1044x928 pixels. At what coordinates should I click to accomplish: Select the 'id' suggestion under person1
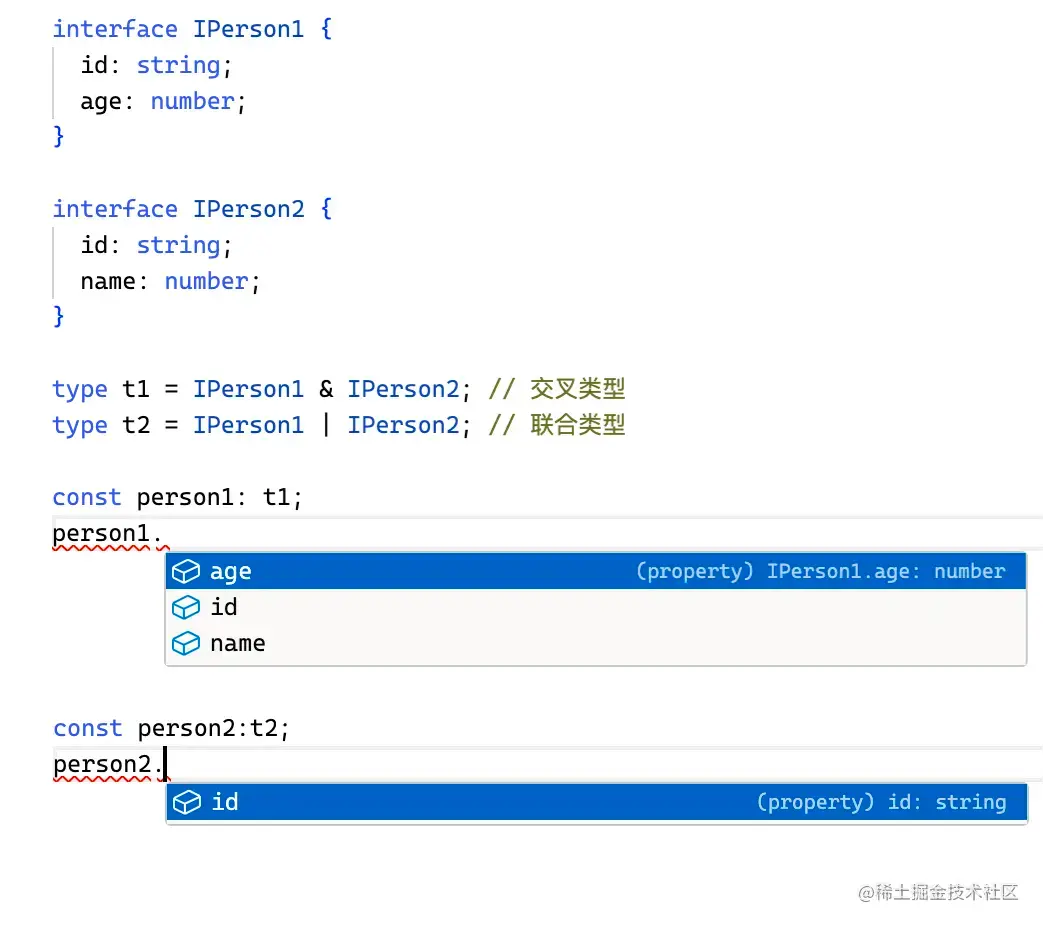click(x=595, y=607)
